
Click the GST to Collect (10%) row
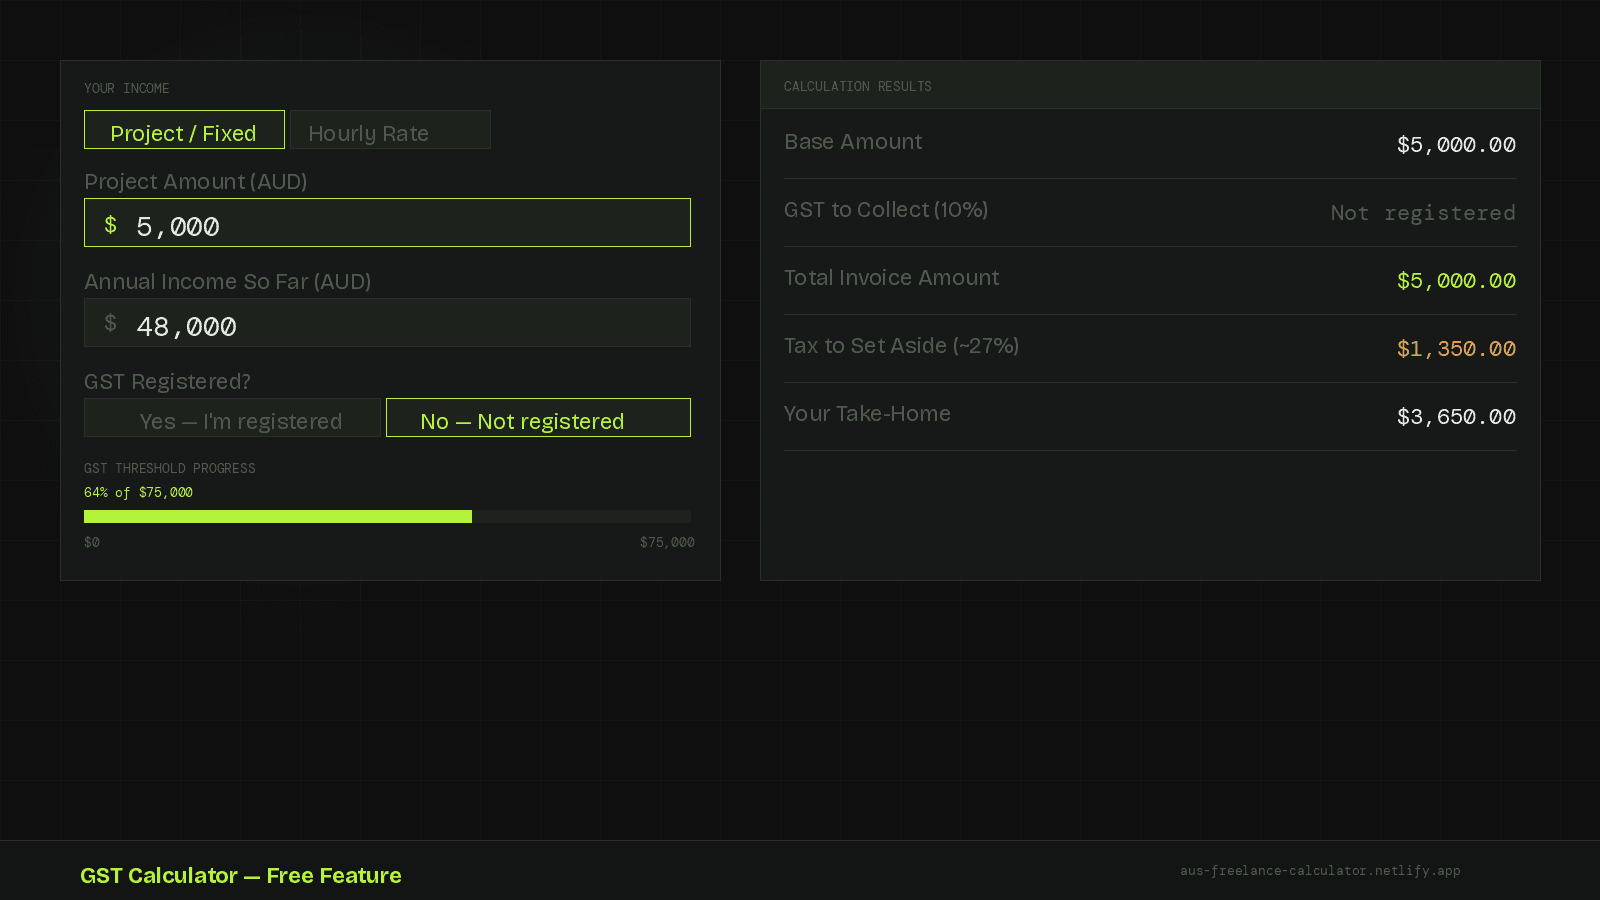[1150, 210]
